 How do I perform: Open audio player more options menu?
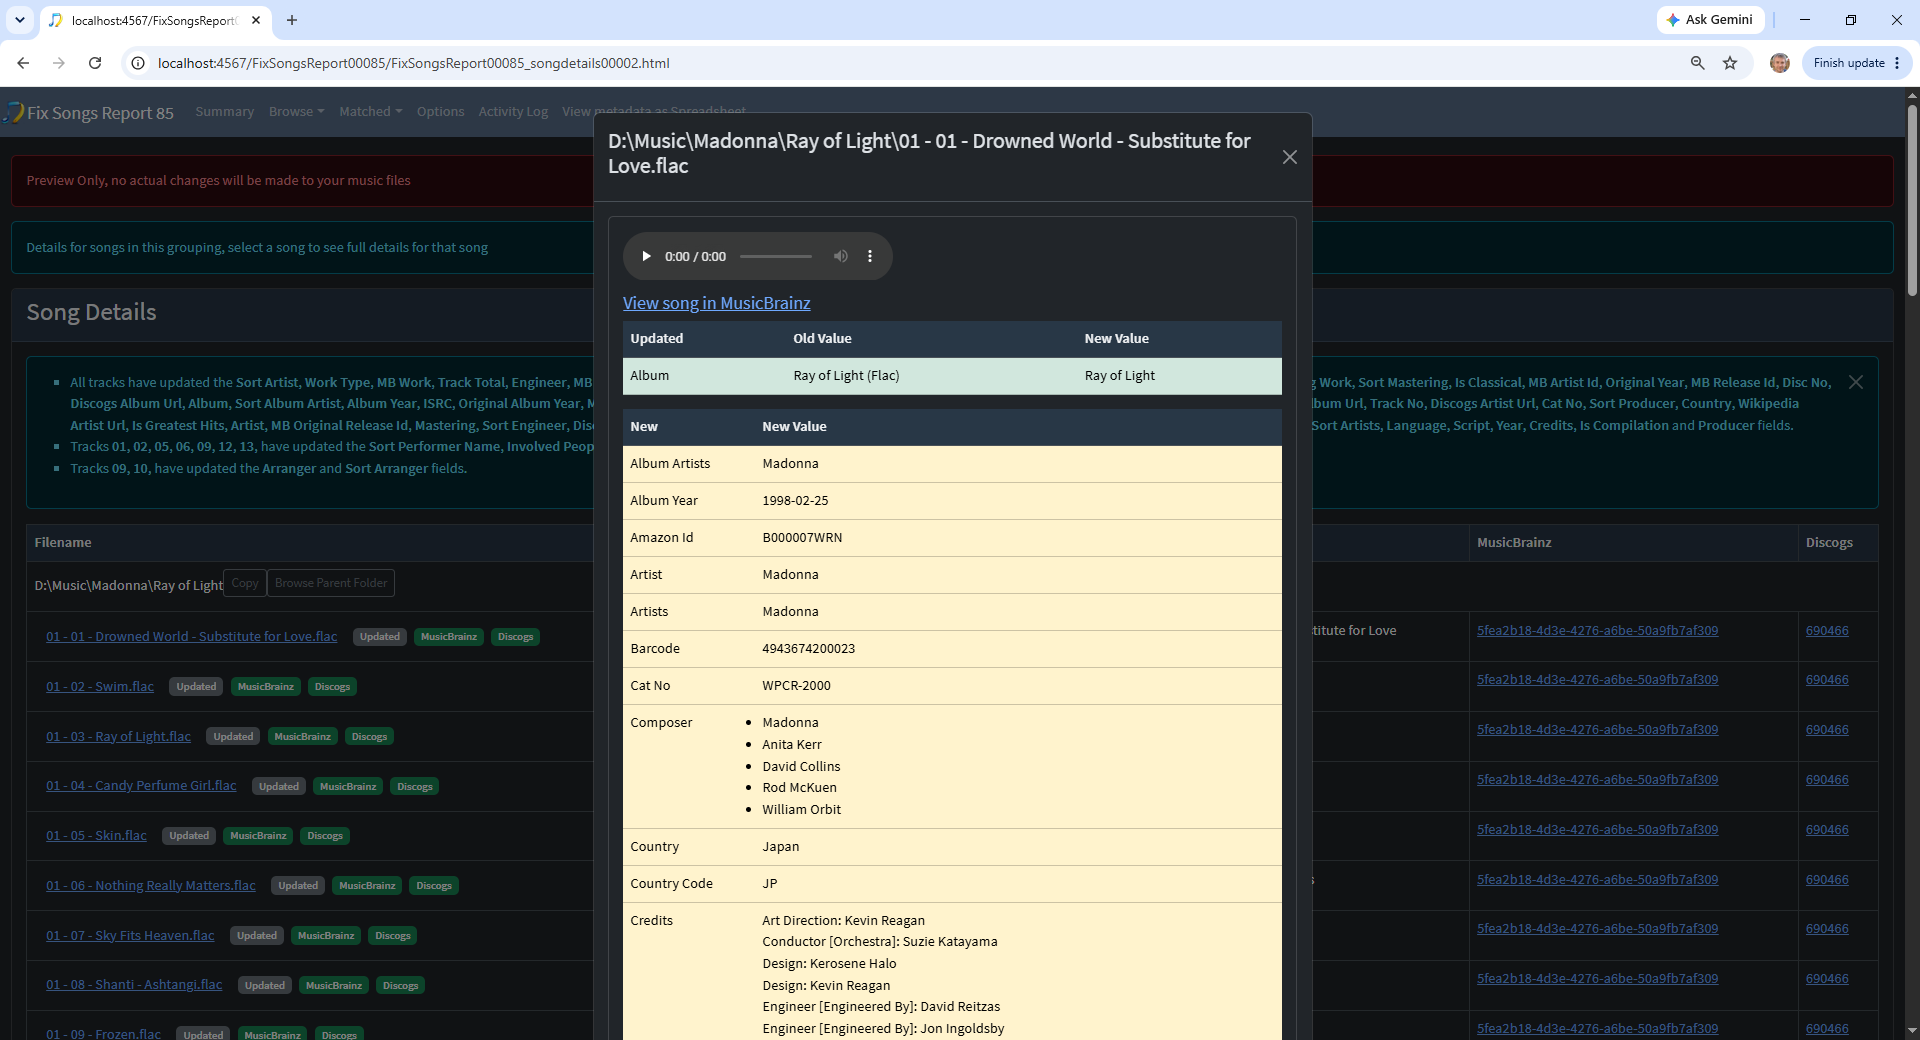[870, 257]
